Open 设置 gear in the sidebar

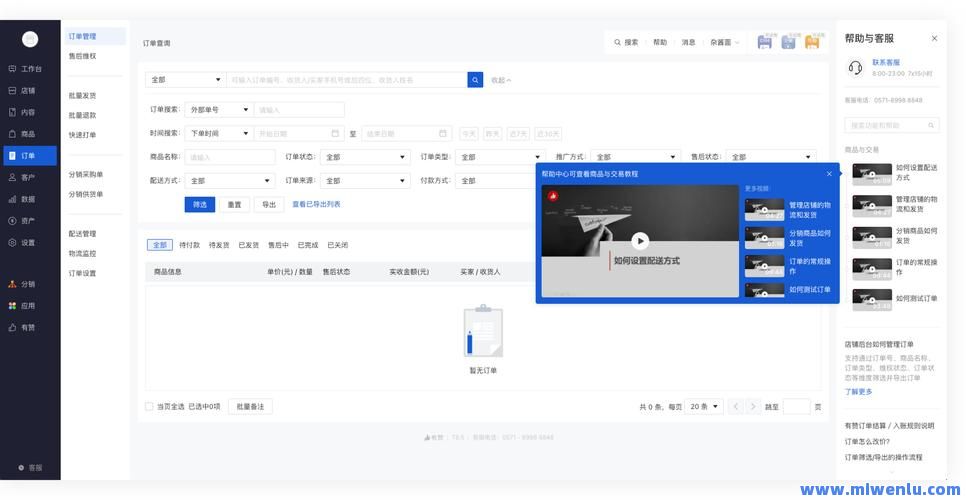point(27,242)
